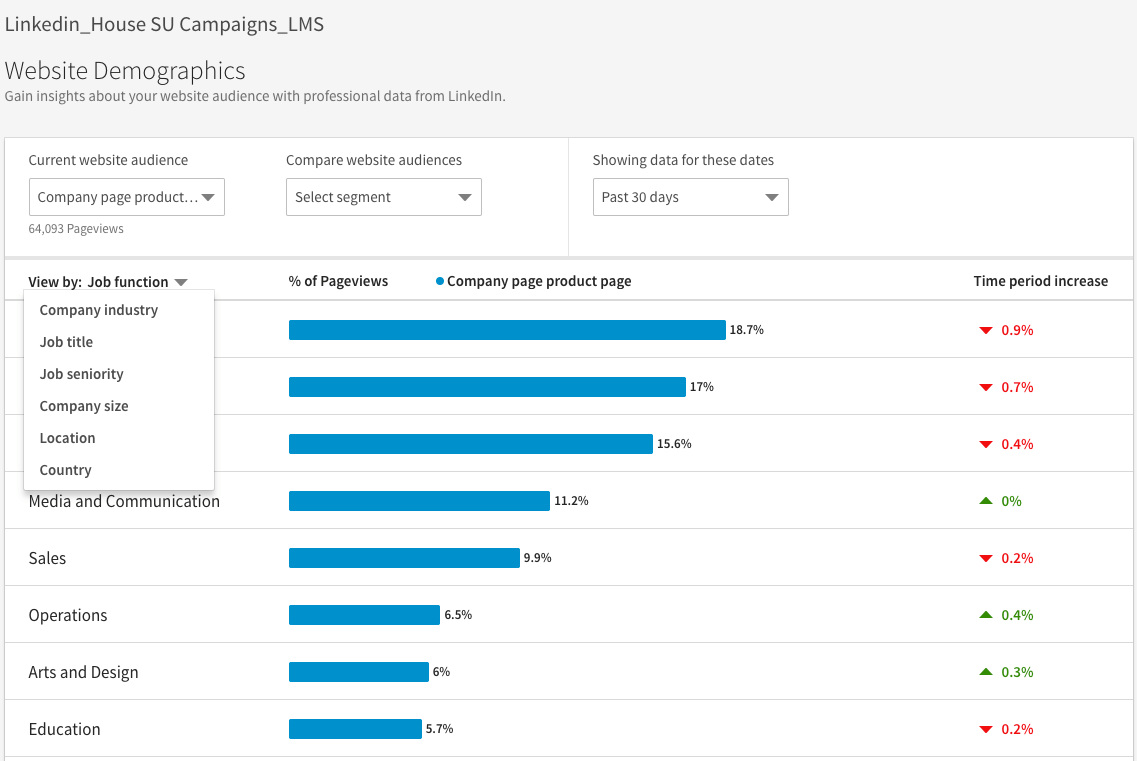Image resolution: width=1137 pixels, height=761 pixels.
Task: Click the red down arrow beside 0.7%
Action: (985, 387)
